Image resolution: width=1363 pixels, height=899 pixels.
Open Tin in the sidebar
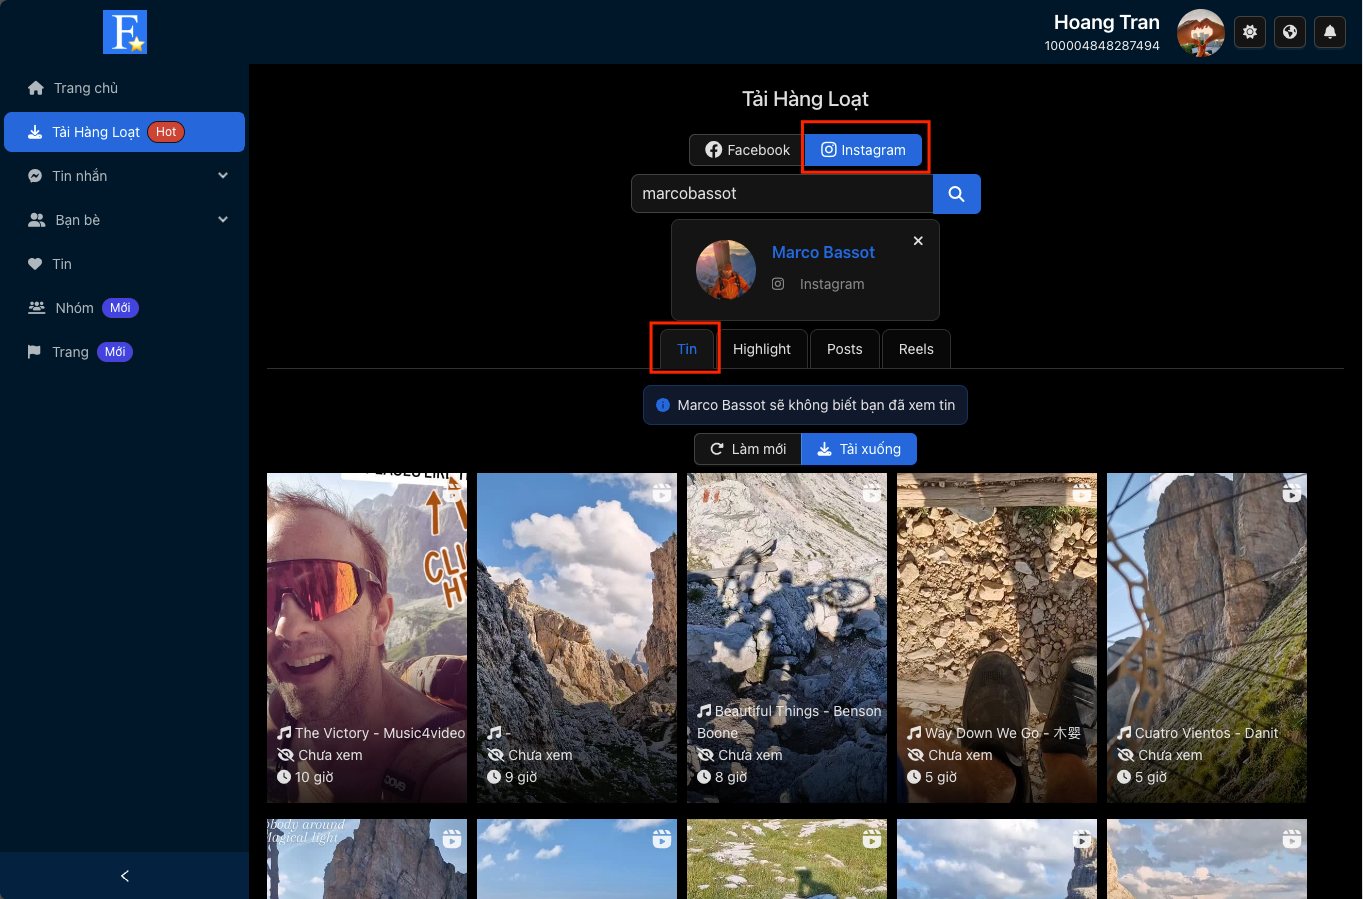(x=124, y=264)
